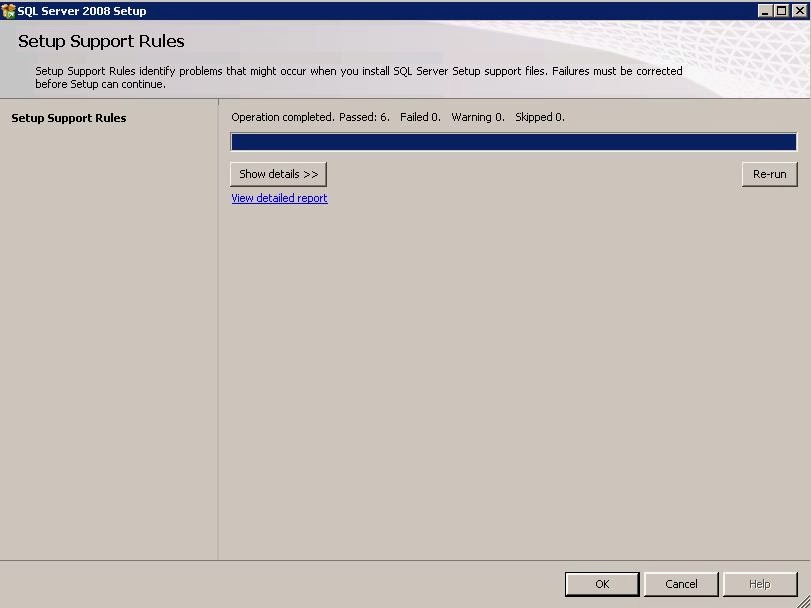Click the left navigation pane background
This screenshot has height=608, width=811.
click(110, 350)
